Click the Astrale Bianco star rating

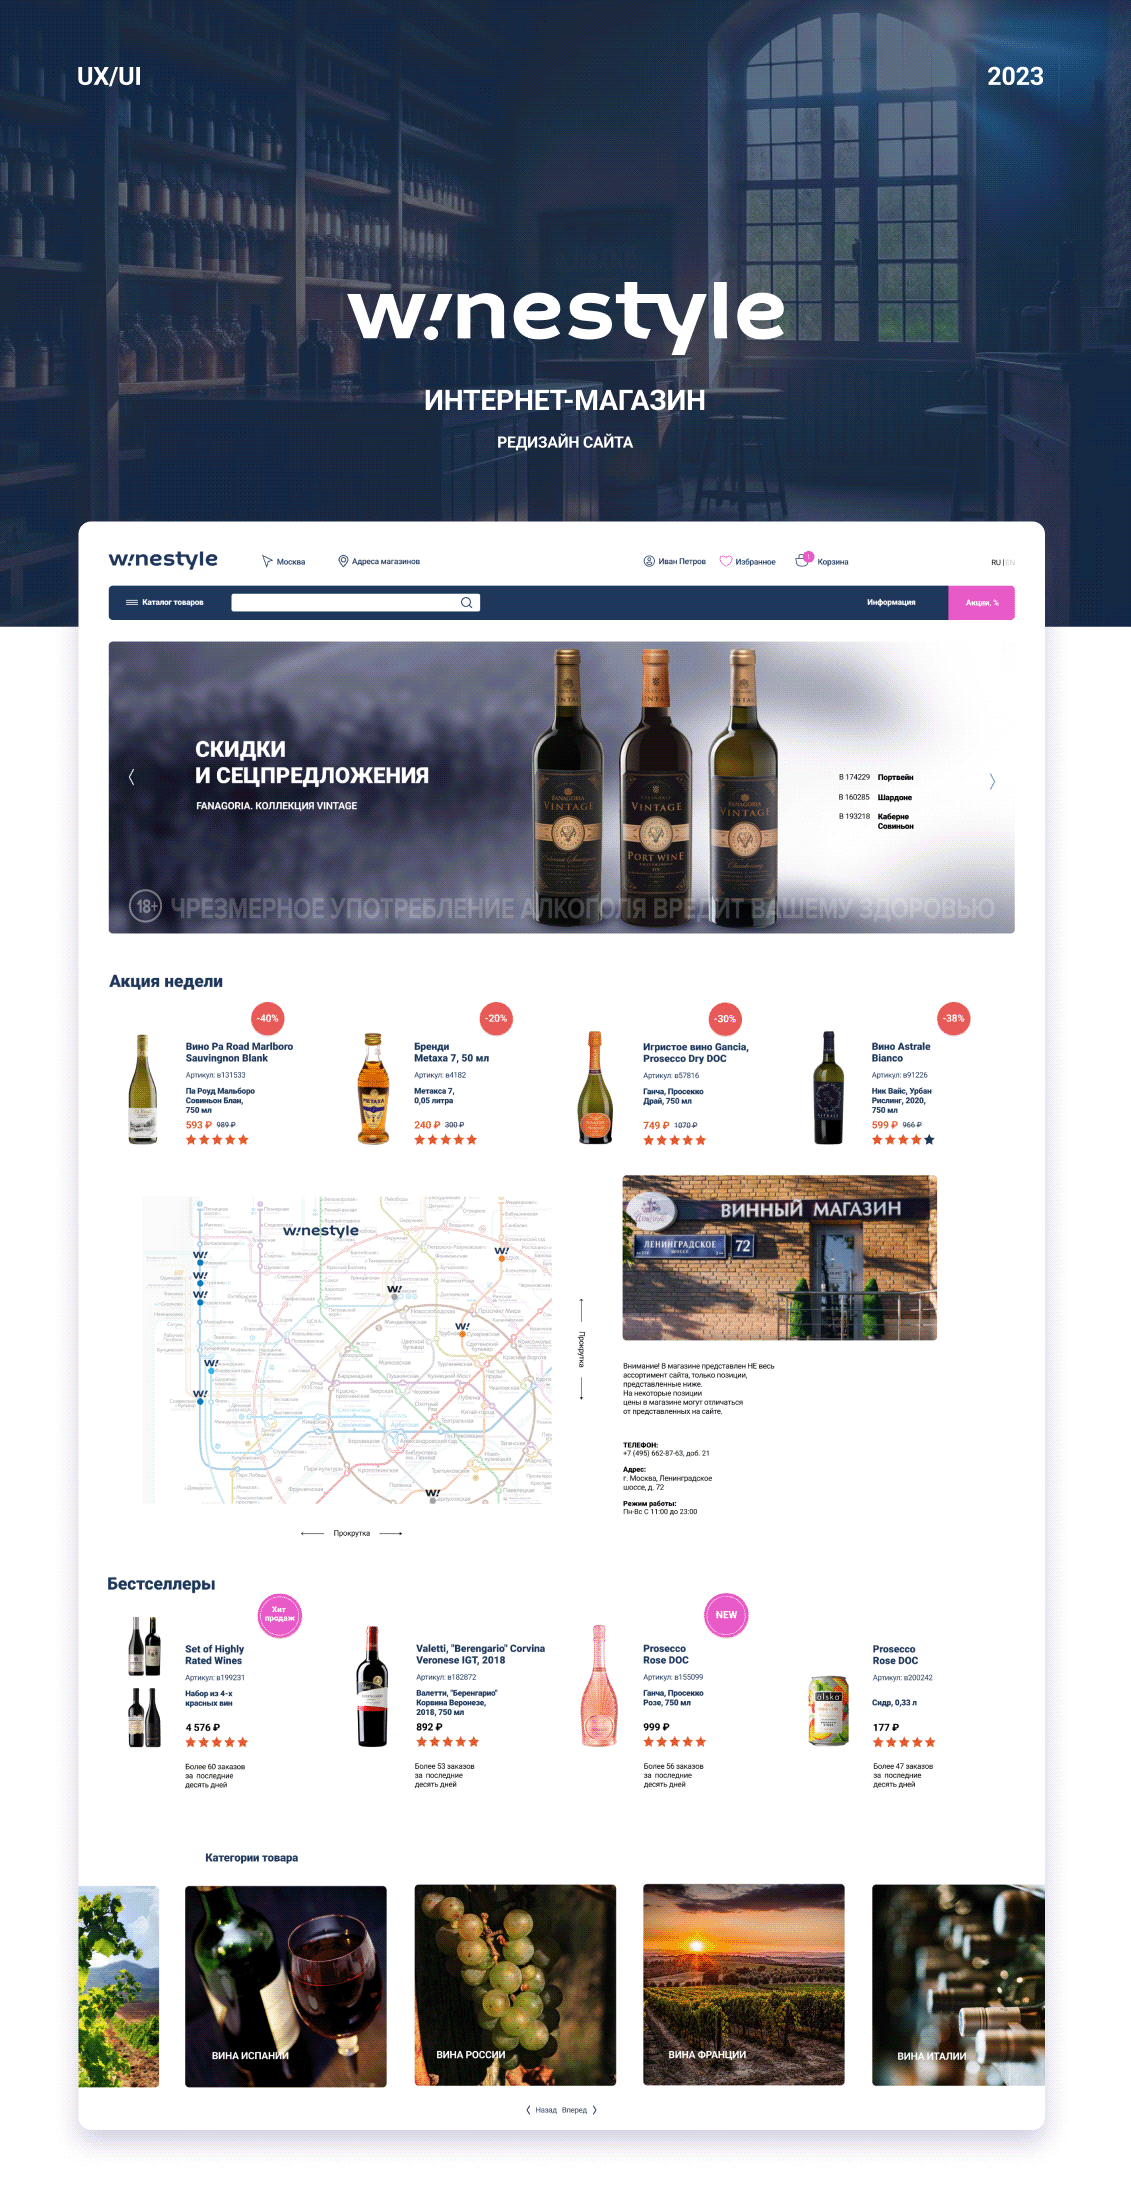pos(903,1140)
